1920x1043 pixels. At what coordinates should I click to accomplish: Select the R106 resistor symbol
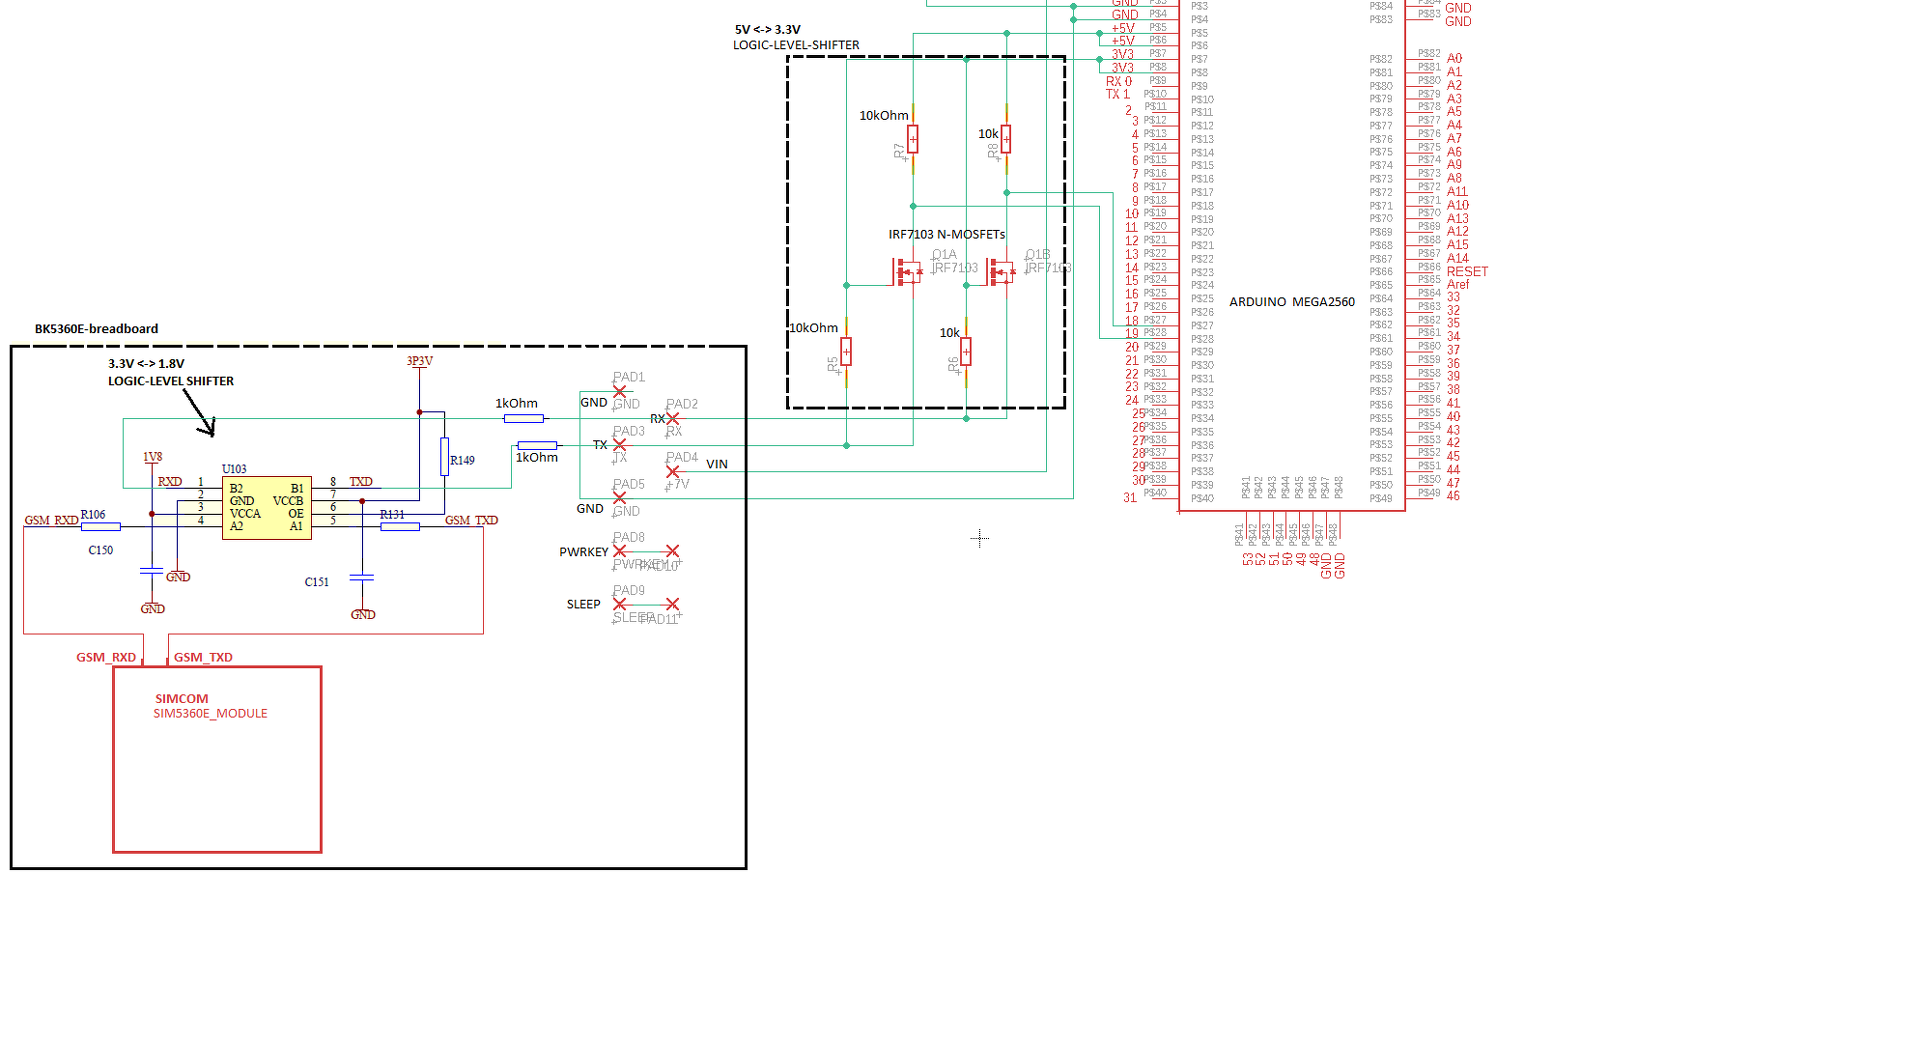tap(100, 526)
